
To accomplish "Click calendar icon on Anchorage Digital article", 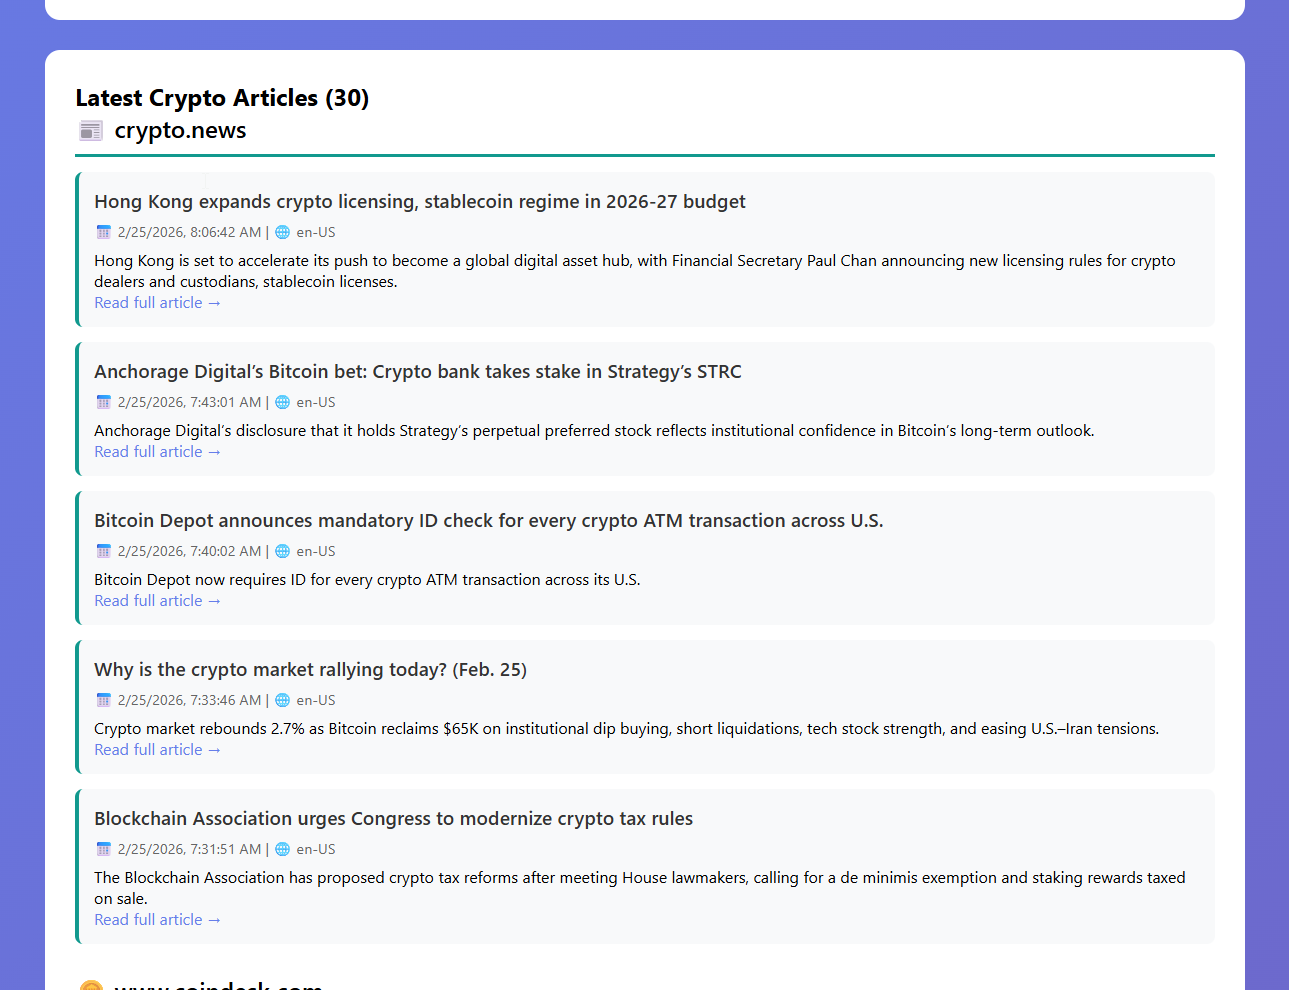I will (x=103, y=402).
